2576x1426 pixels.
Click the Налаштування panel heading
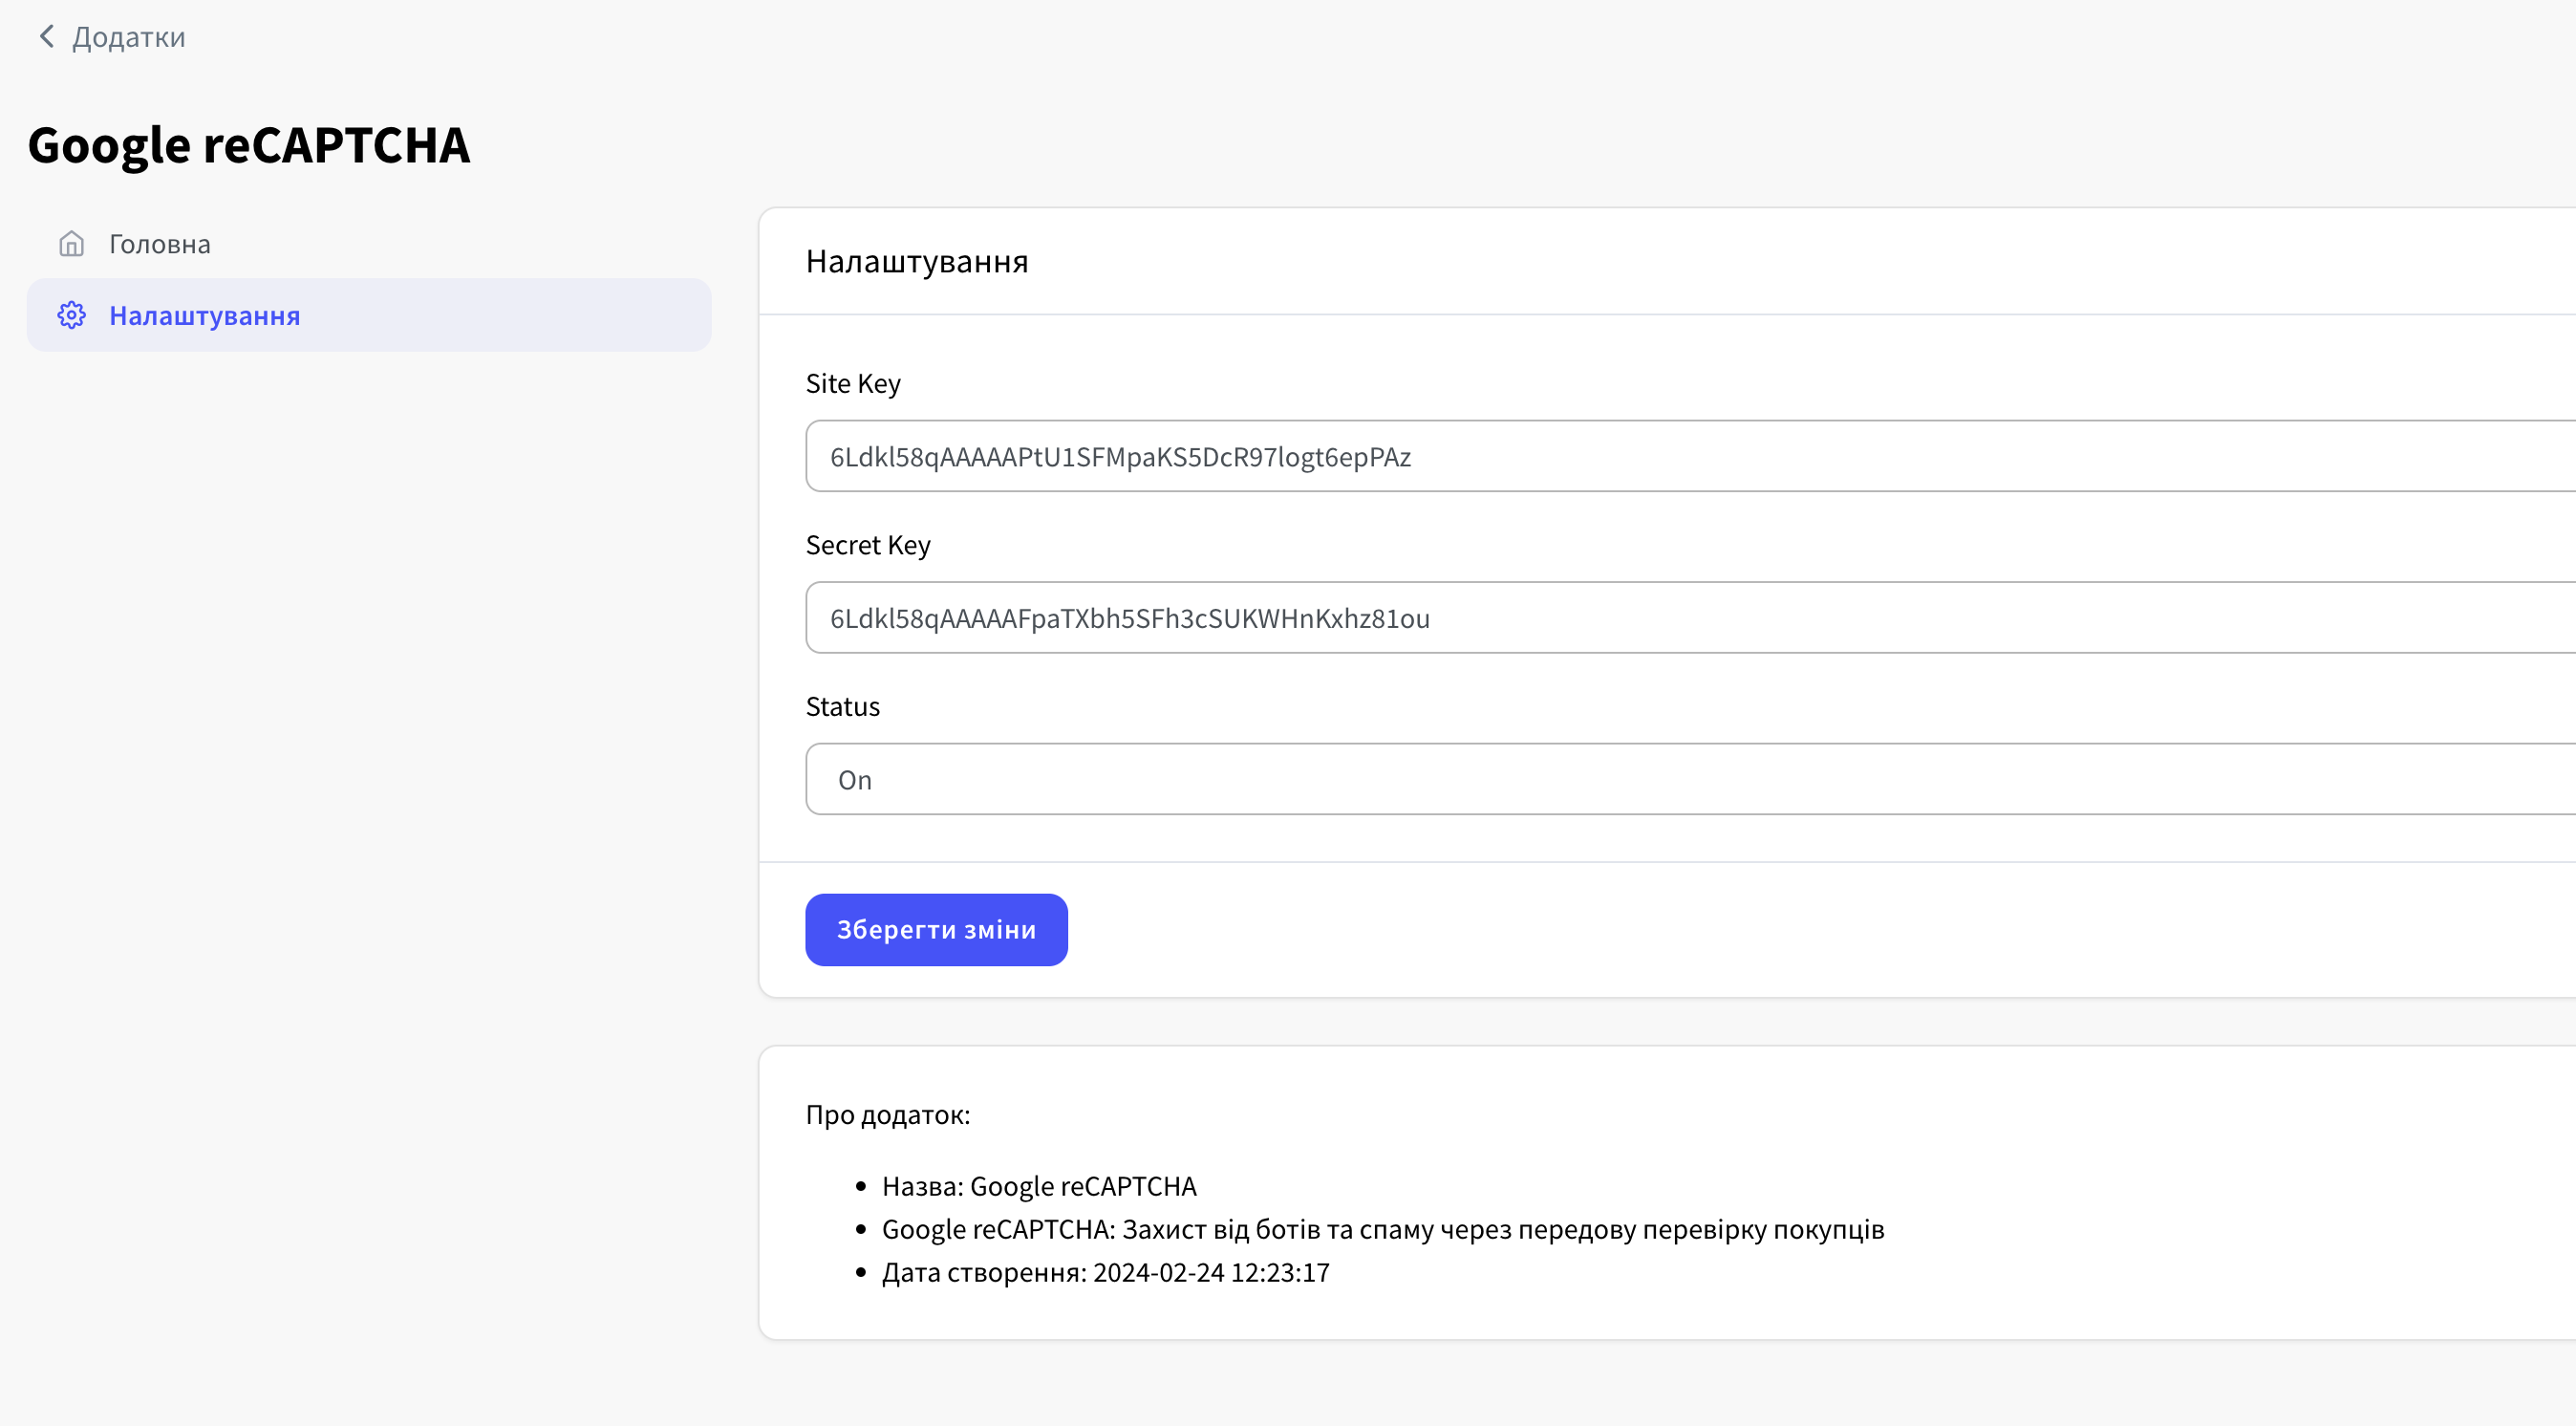[x=917, y=262]
